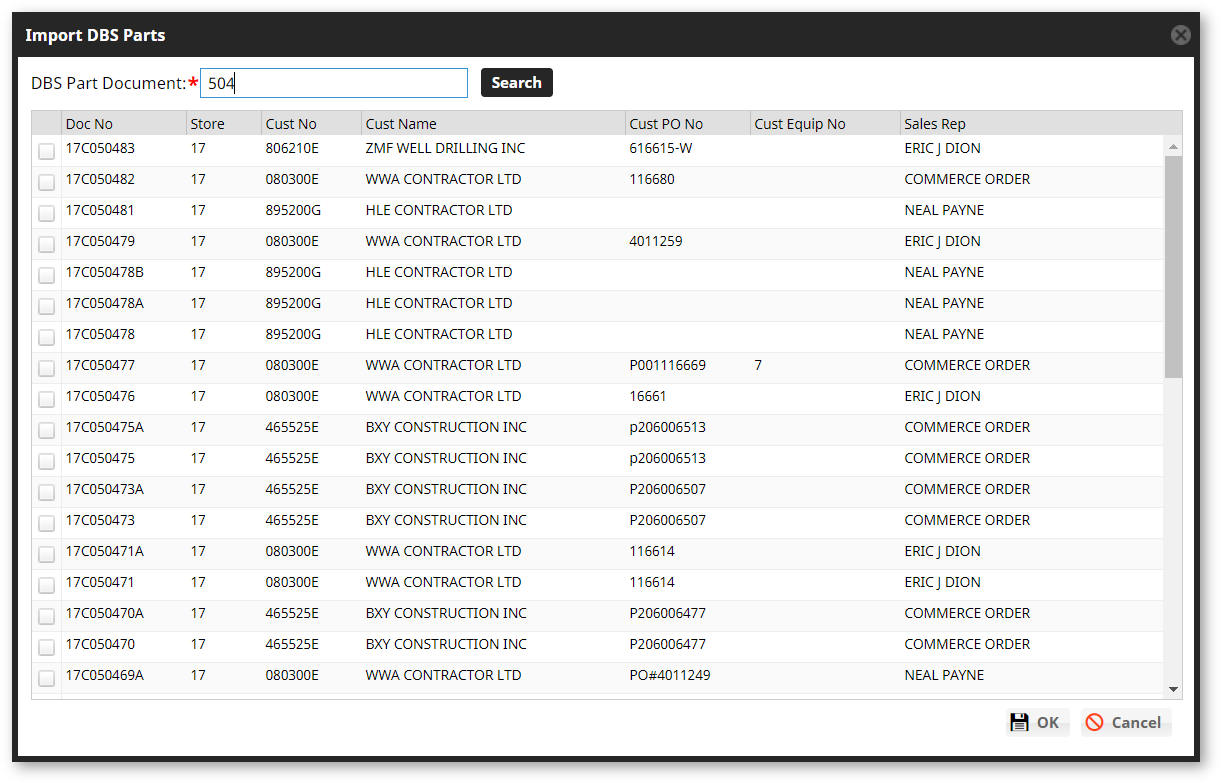The image size is (1221, 783).
Task: Click inside the DBS Part Document field
Action: click(333, 82)
